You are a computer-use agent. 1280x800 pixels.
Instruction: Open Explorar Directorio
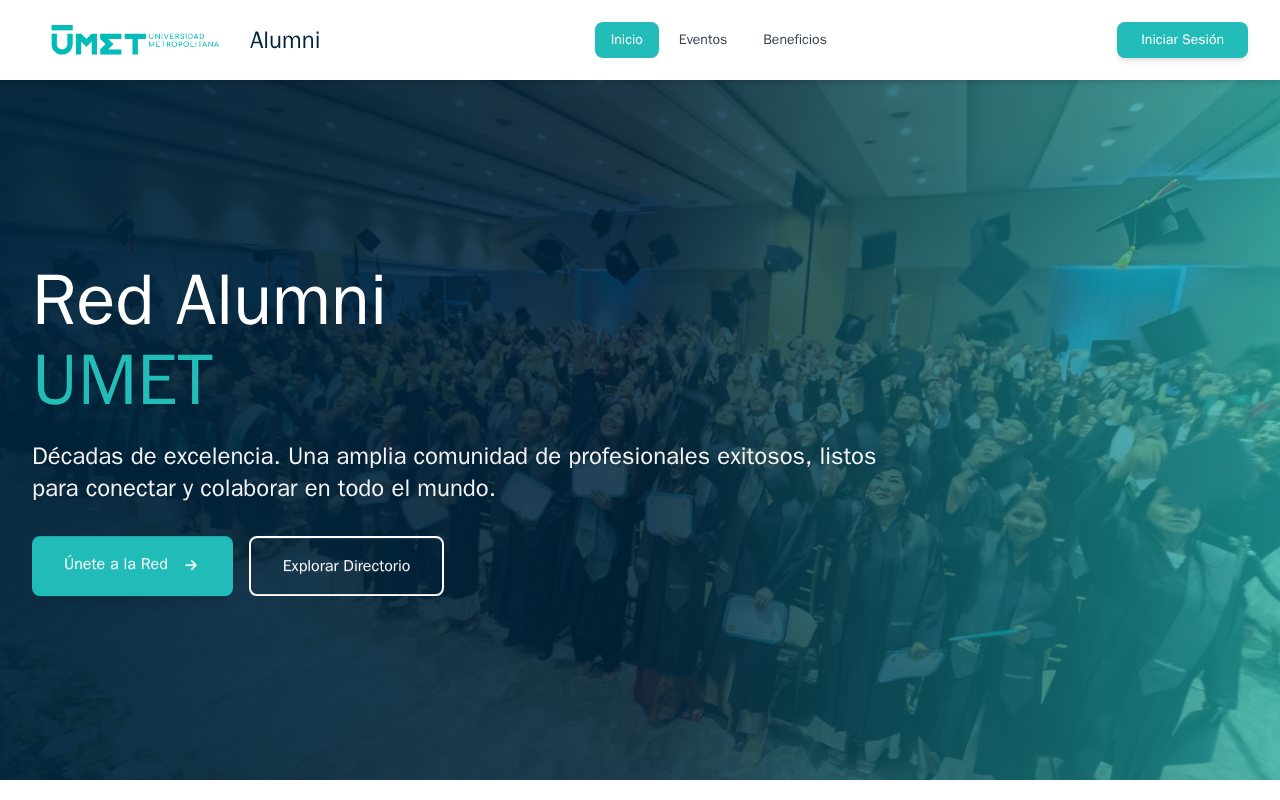(346, 566)
